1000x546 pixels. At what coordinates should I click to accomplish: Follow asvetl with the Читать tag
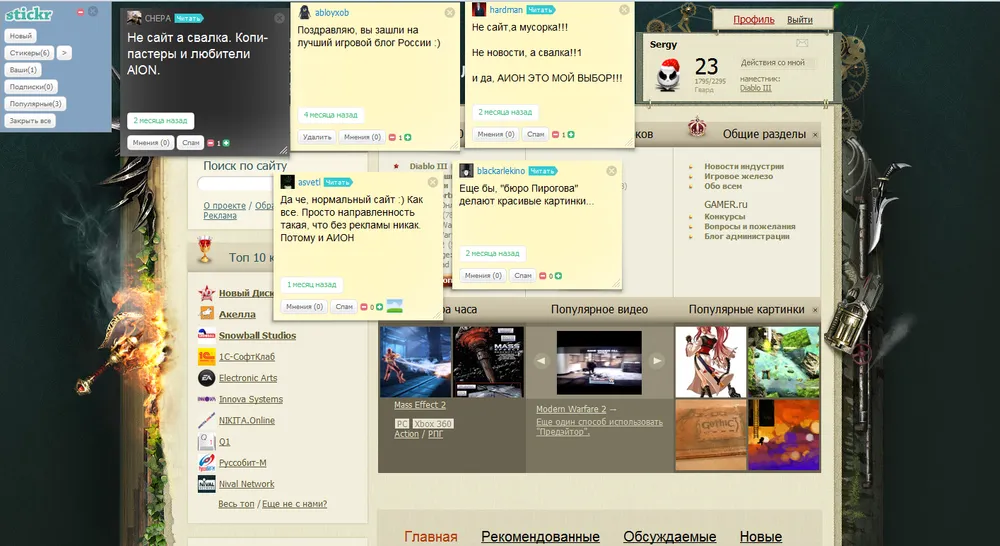[x=337, y=182]
